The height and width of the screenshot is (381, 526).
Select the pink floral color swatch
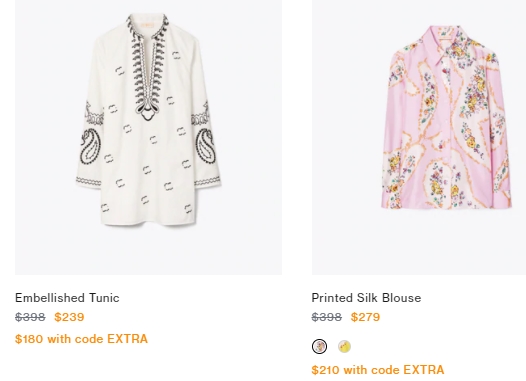[x=319, y=346]
